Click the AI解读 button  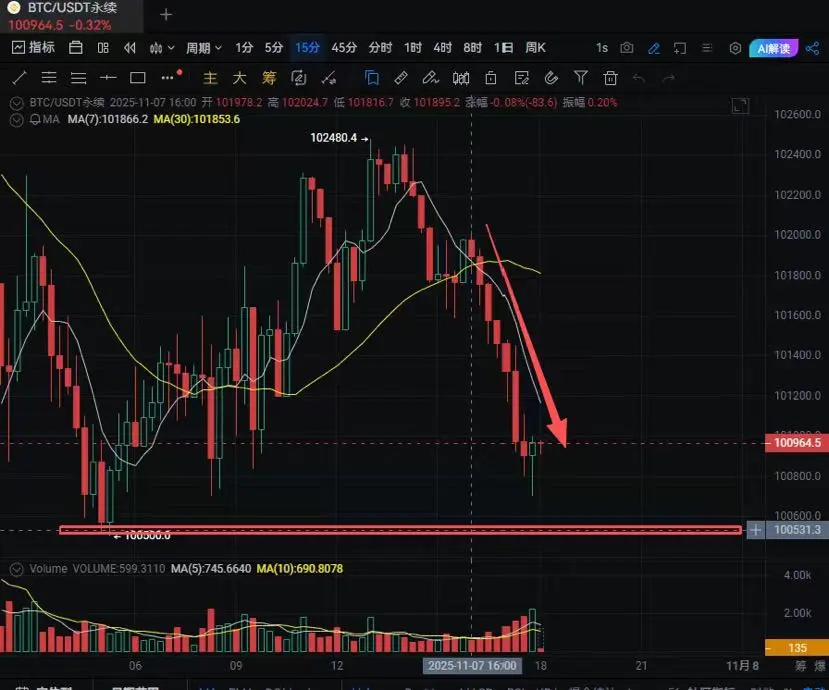(x=773, y=49)
